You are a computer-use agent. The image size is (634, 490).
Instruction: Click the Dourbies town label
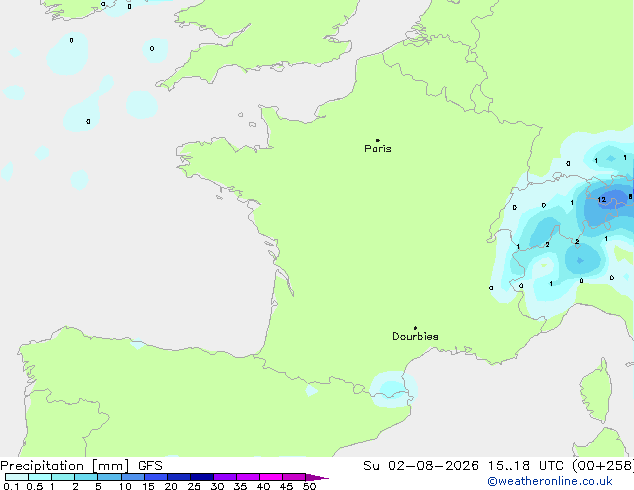point(415,336)
